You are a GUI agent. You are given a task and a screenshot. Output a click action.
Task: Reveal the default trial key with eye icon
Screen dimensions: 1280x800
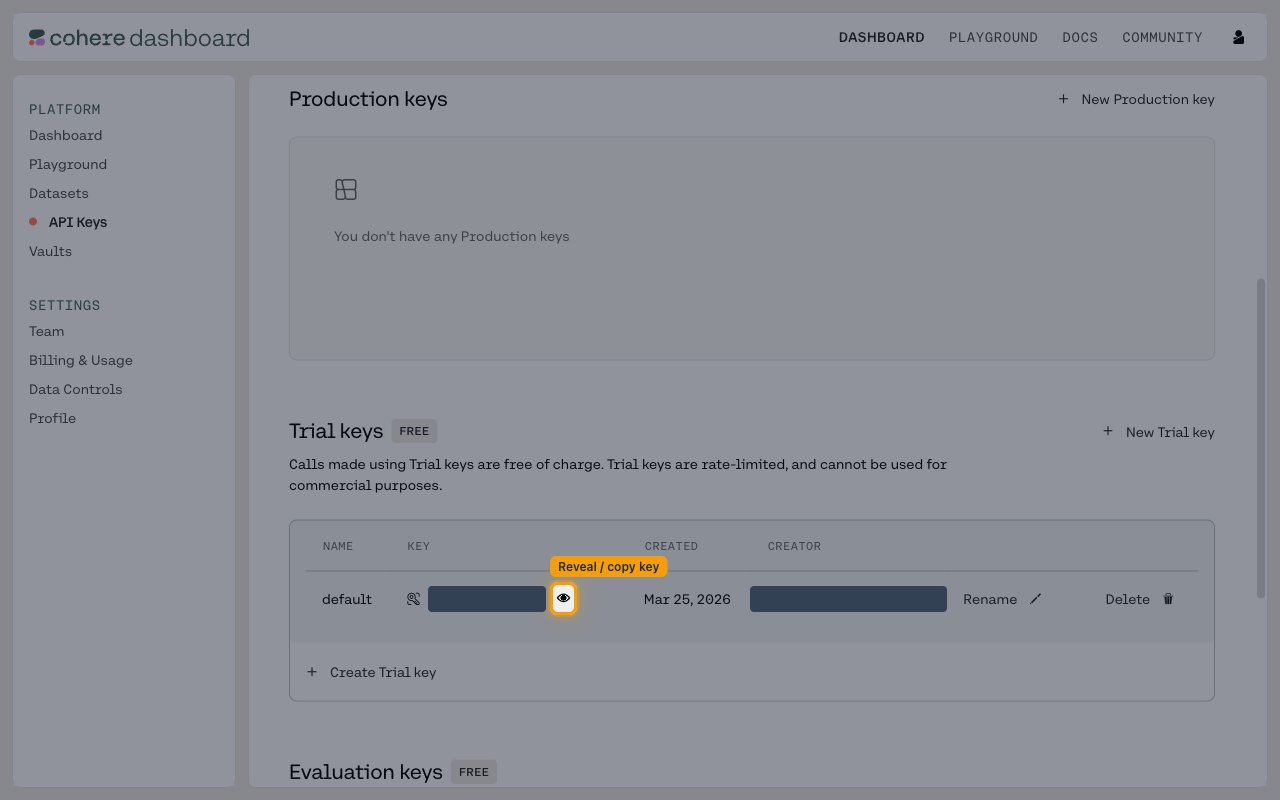[x=563, y=598]
